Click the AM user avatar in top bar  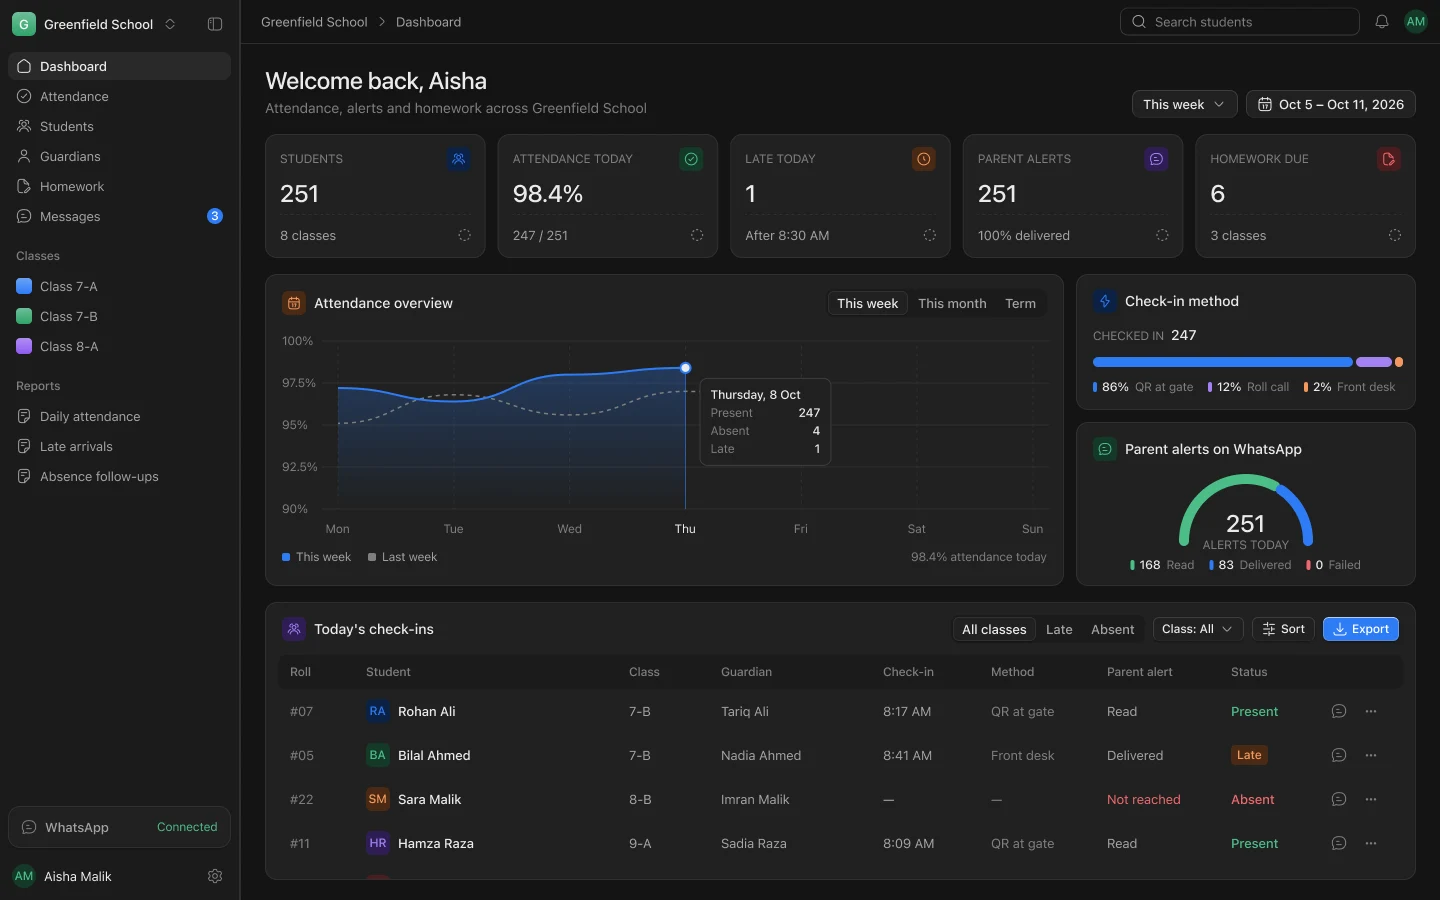pyautogui.click(x=1416, y=22)
